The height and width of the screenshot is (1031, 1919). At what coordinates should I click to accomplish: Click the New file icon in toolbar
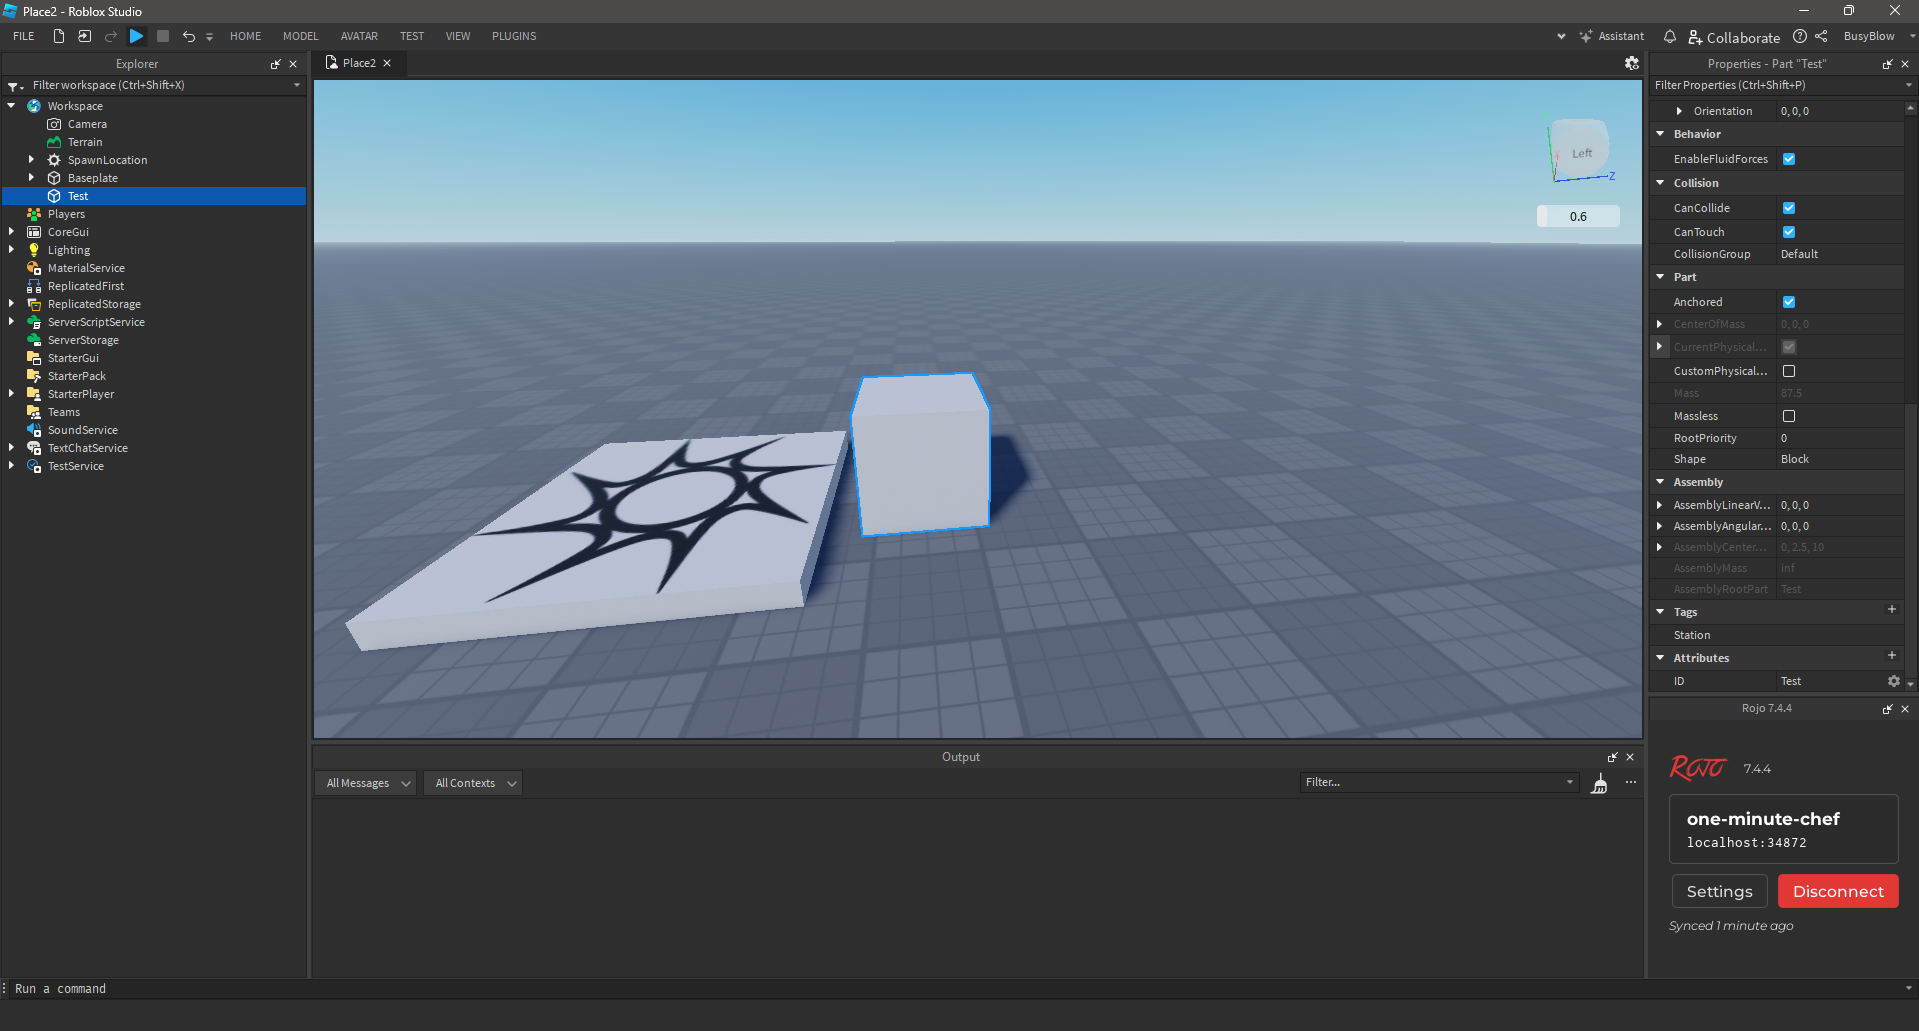click(x=59, y=36)
